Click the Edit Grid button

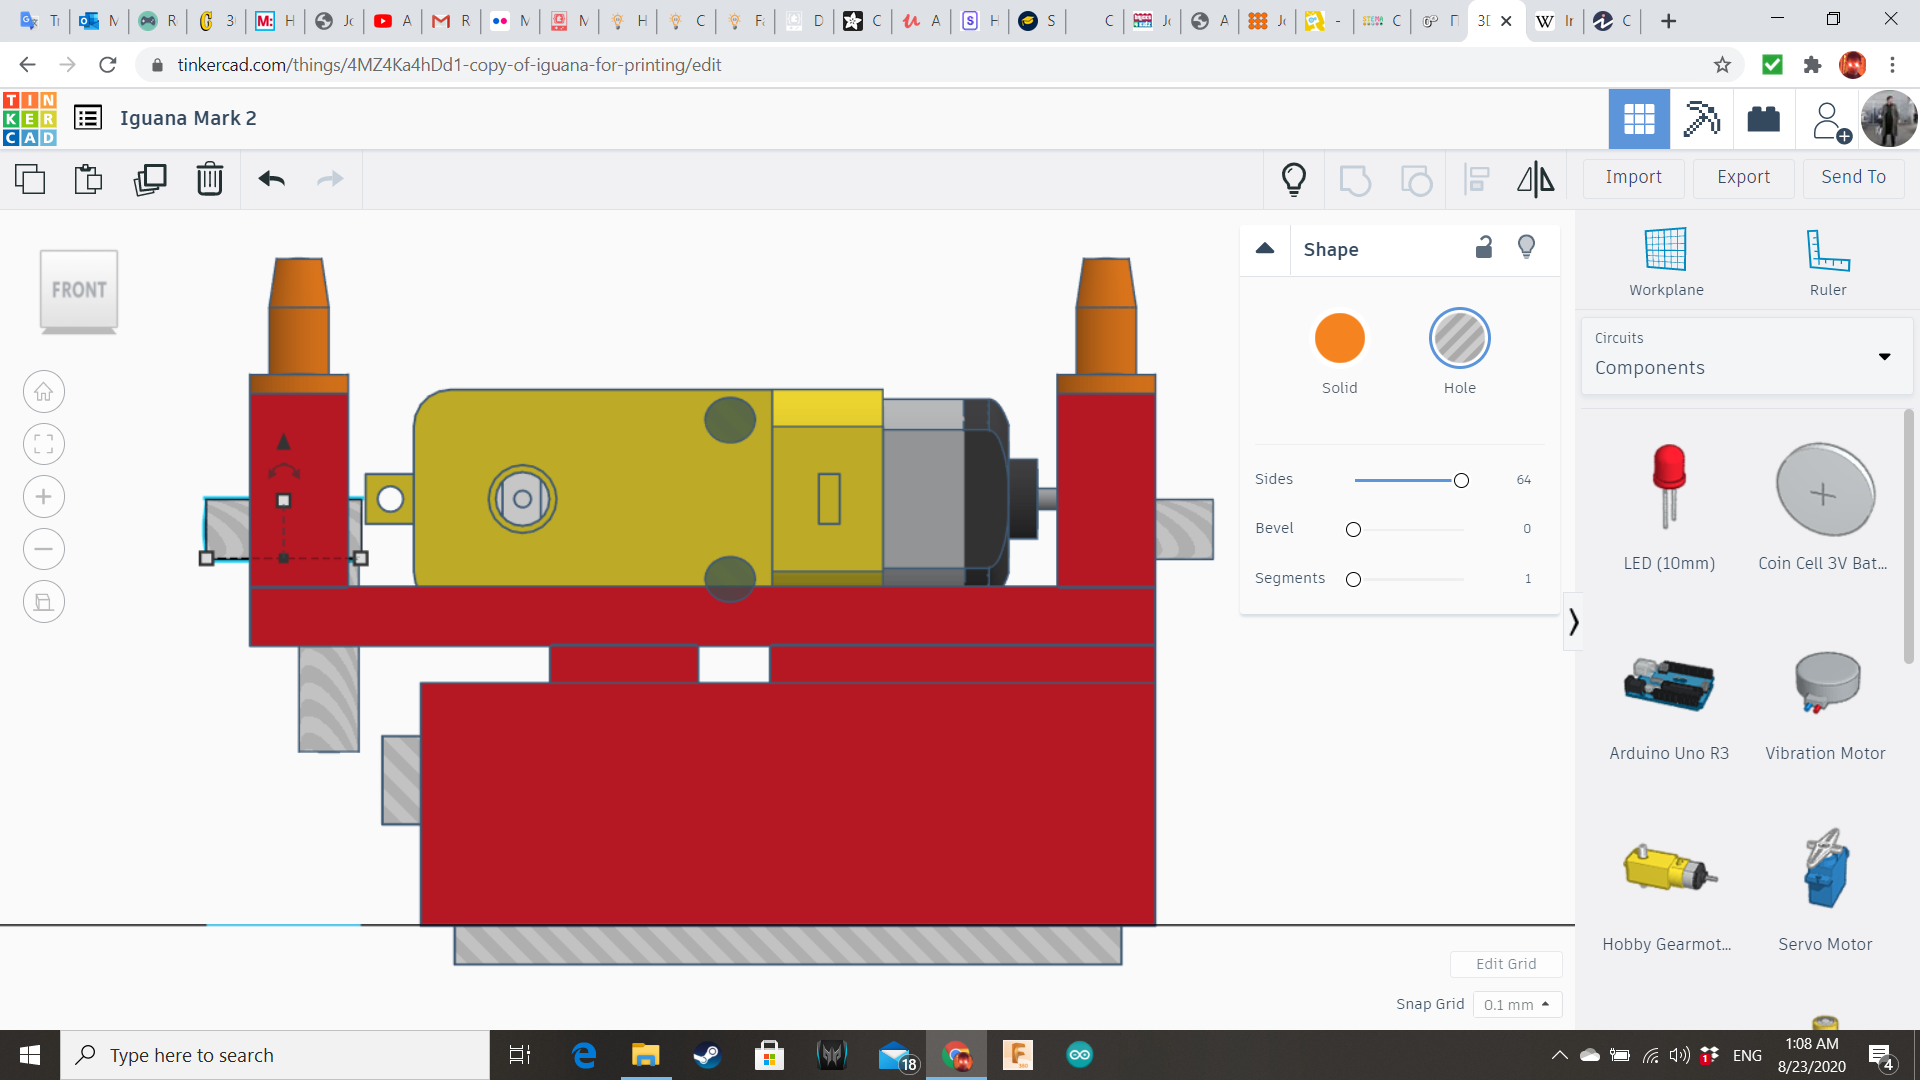tap(1505, 964)
